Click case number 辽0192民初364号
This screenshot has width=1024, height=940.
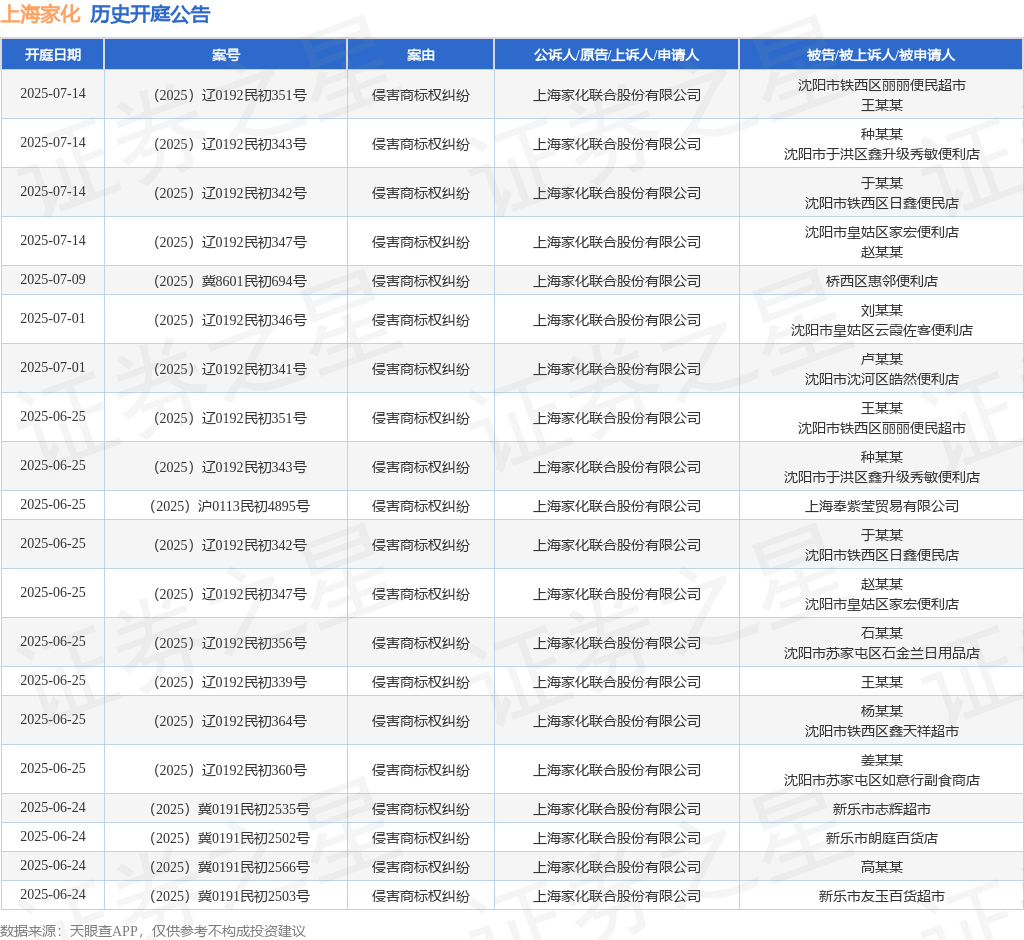pyautogui.click(x=230, y=721)
